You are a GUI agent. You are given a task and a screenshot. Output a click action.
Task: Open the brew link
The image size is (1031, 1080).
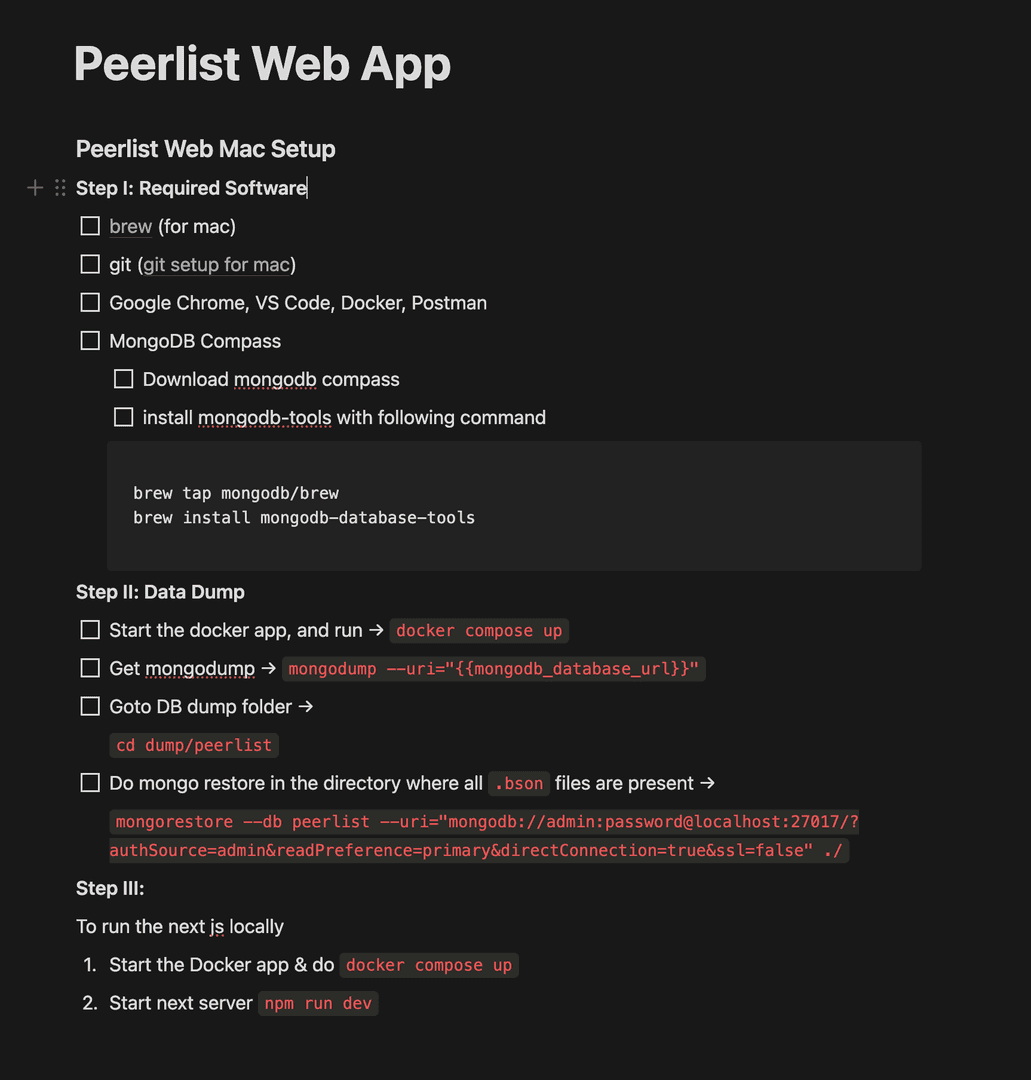click(x=130, y=227)
